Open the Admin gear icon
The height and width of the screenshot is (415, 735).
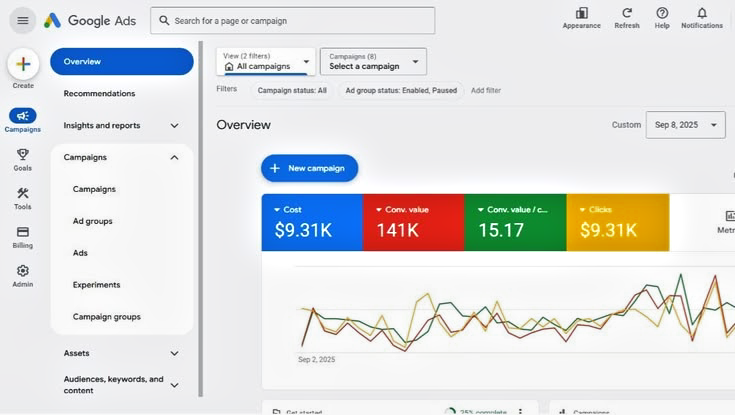pos(22,271)
